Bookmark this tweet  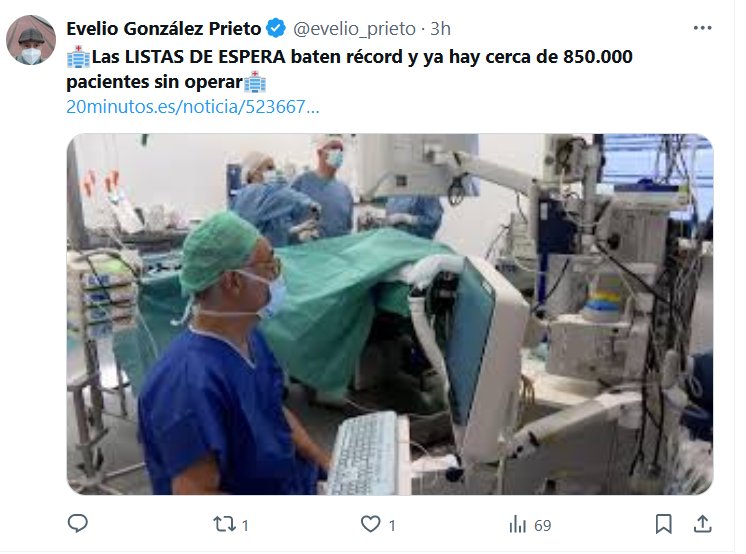click(663, 524)
